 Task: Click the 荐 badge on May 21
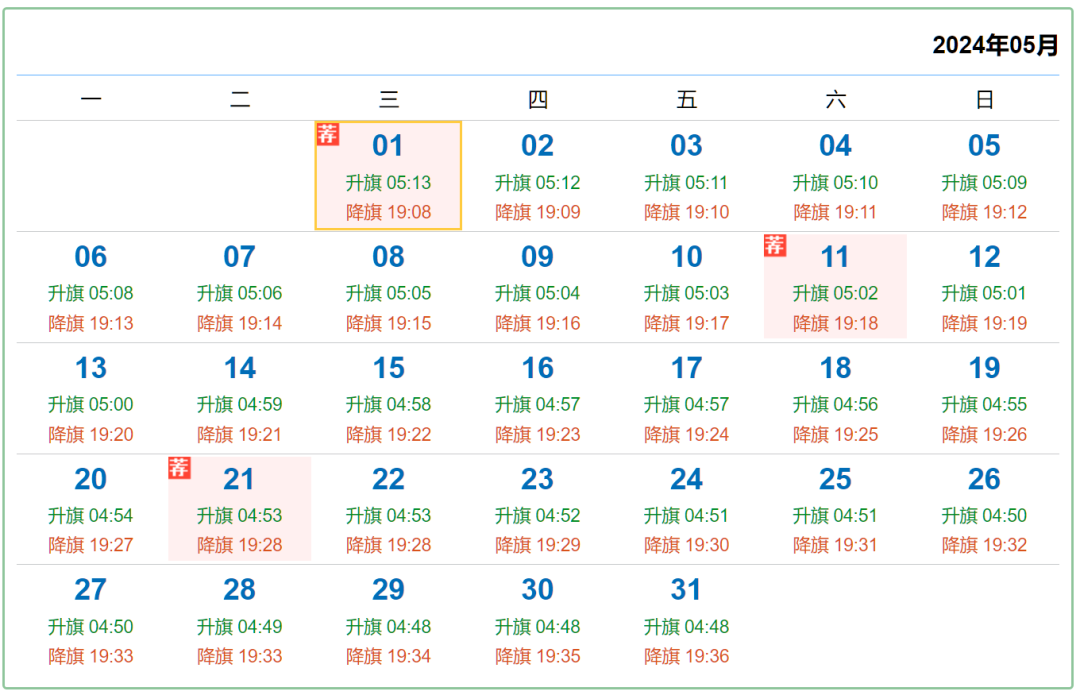coord(179,467)
